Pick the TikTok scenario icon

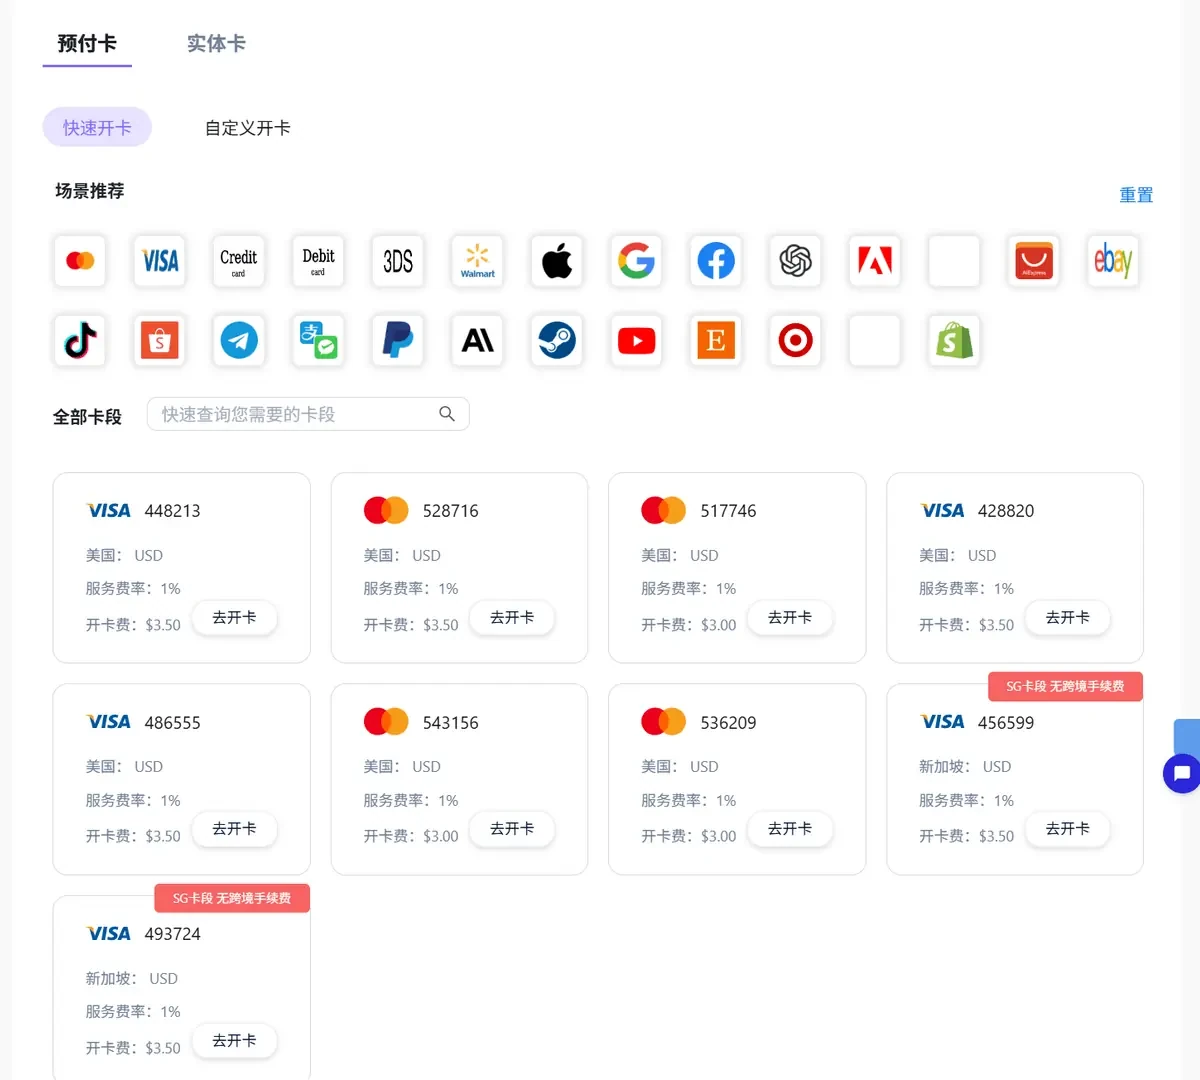click(x=80, y=340)
